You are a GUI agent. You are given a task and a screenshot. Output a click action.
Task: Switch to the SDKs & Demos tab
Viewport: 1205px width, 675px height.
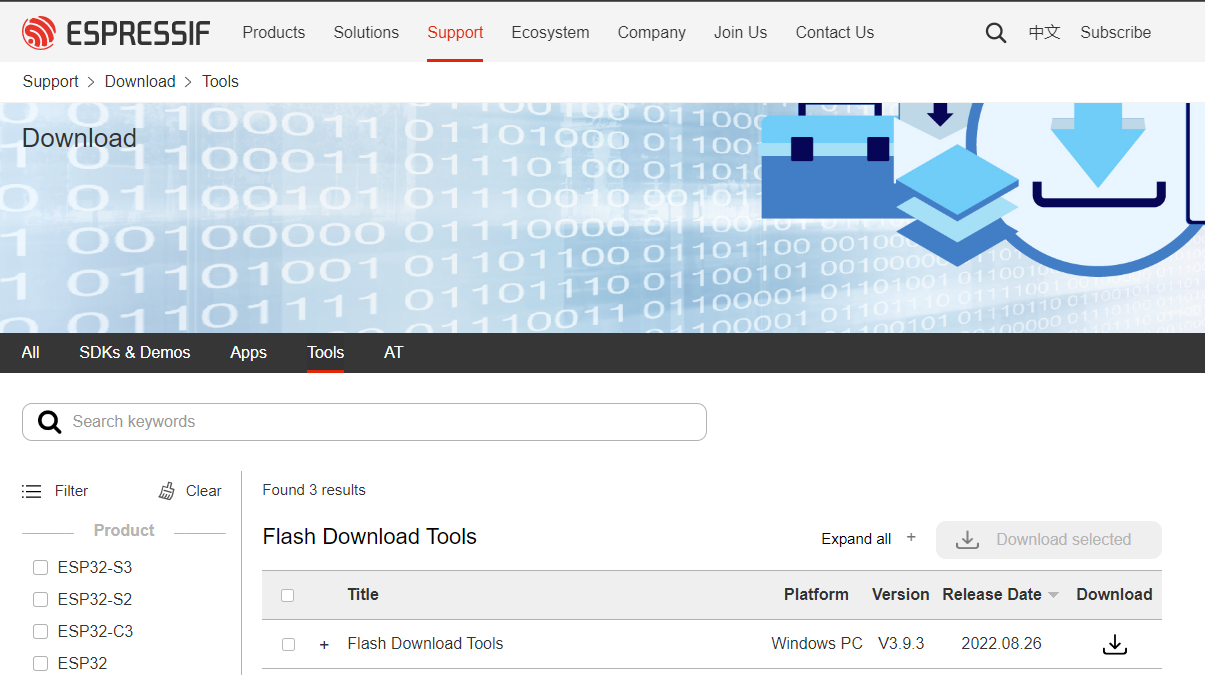pos(134,352)
